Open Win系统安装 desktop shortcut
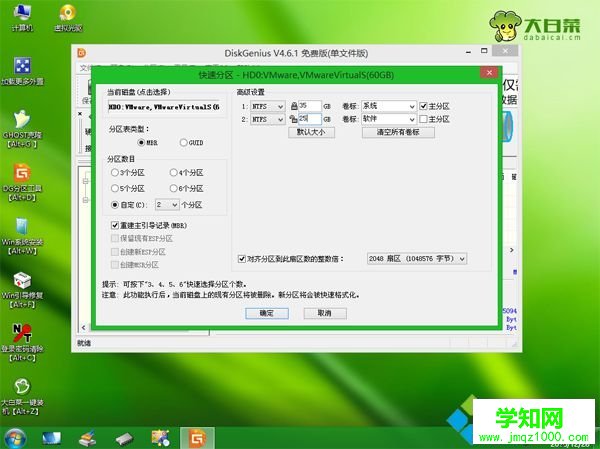 22,236
